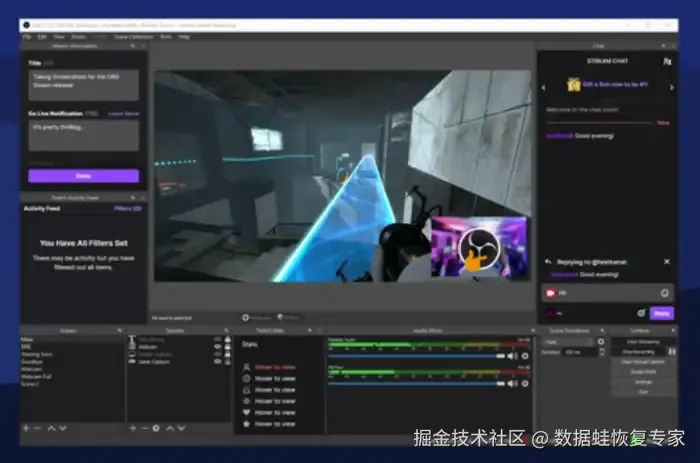Remove selected source with minus icon
Viewport: 700px width, 463px height.
point(144,428)
